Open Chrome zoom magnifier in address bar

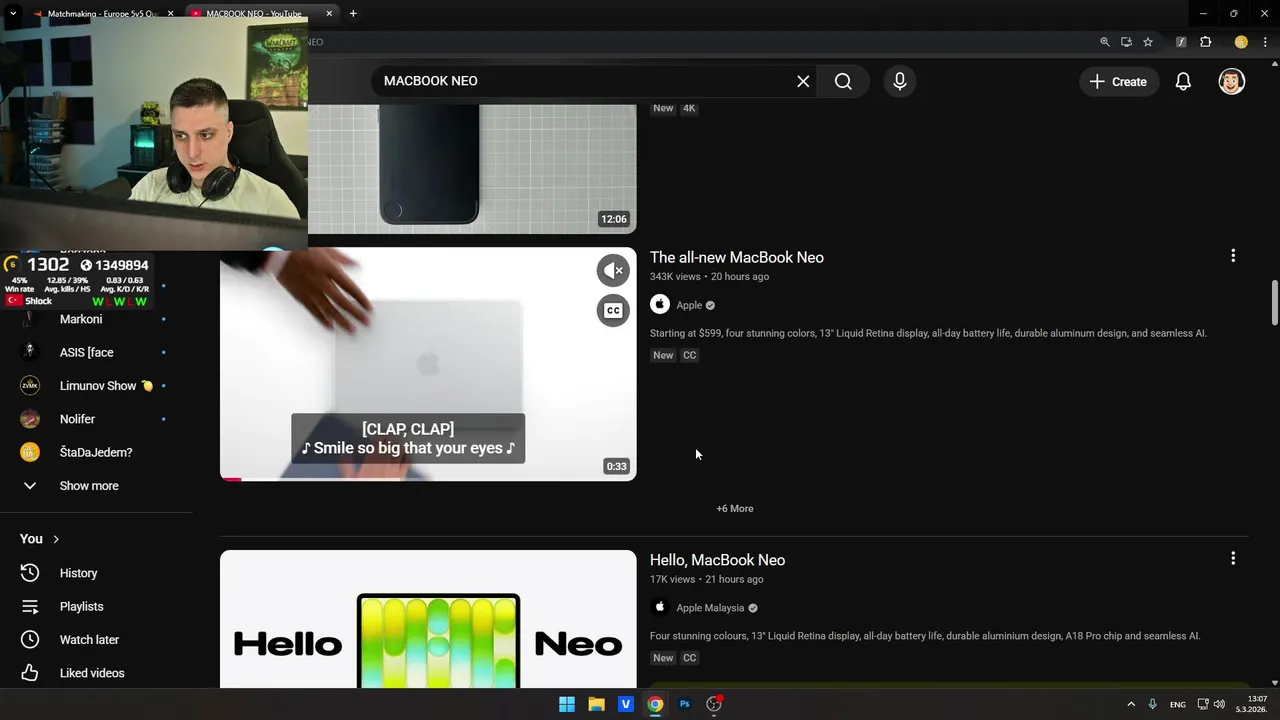(1105, 42)
